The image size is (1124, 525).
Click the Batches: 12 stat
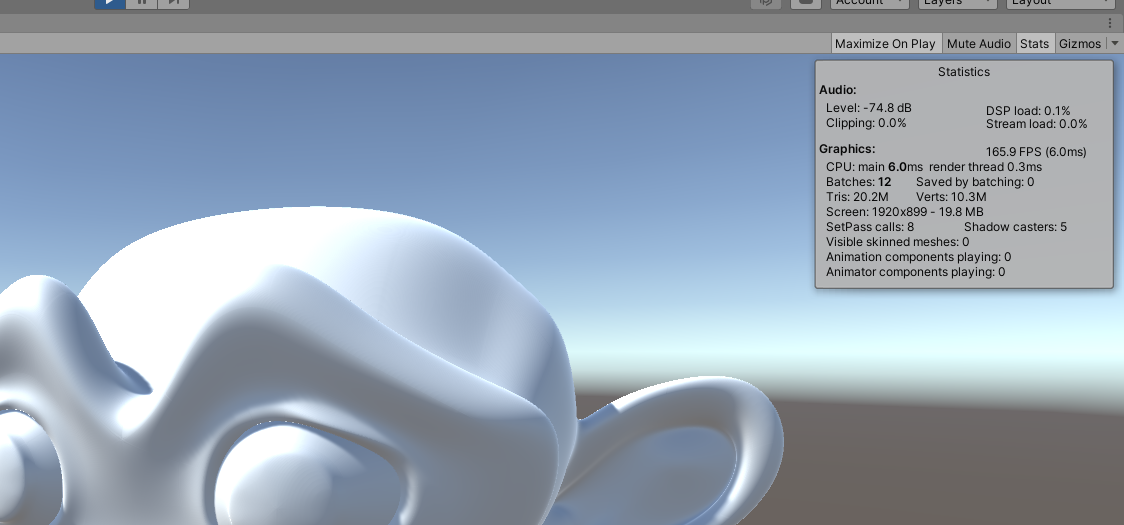click(x=859, y=182)
